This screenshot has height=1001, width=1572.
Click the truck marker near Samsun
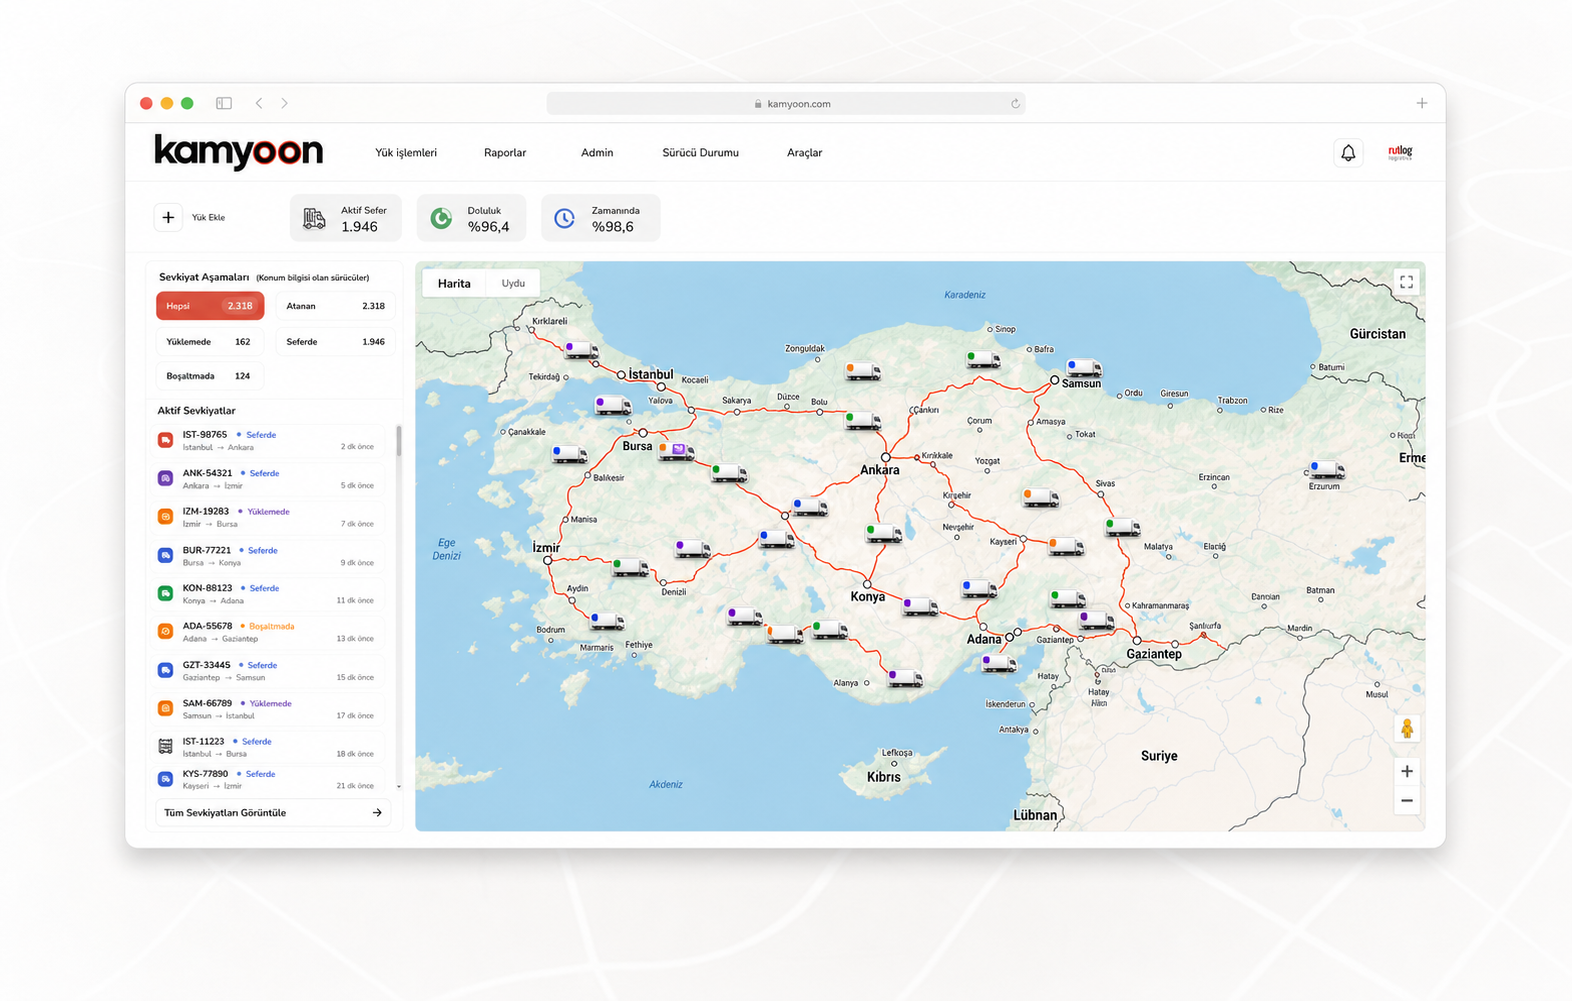point(1084,368)
